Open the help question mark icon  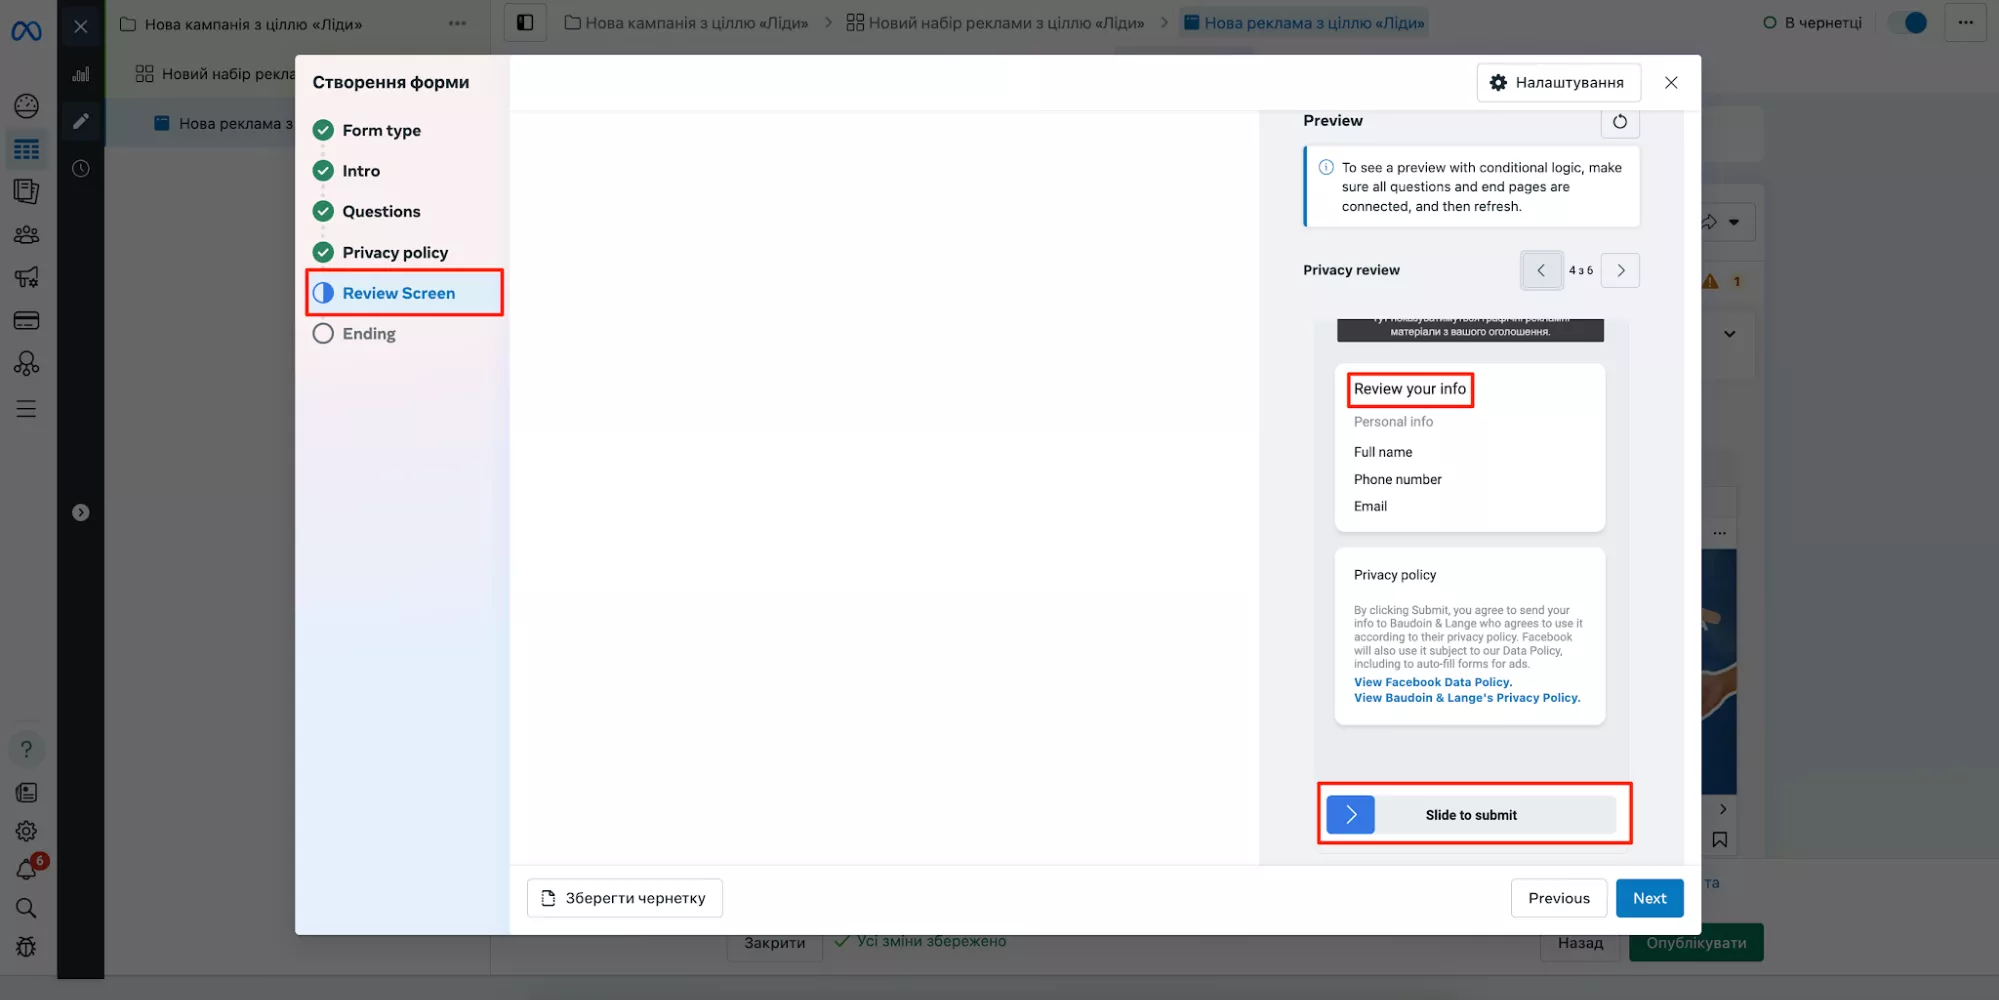[x=26, y=749]
